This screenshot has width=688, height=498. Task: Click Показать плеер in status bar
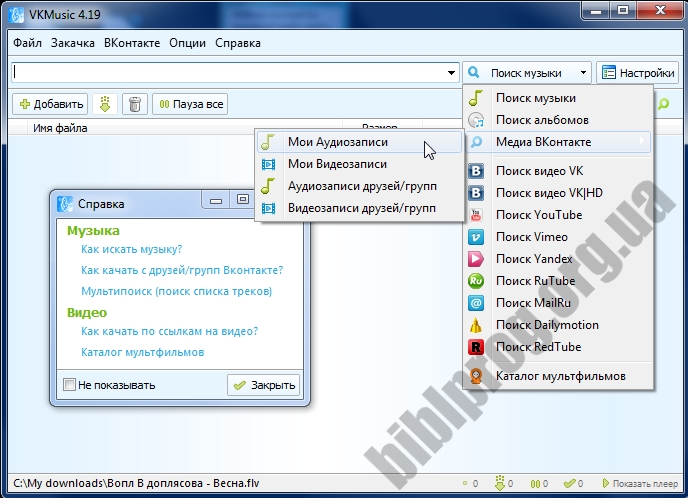[640, 484]
